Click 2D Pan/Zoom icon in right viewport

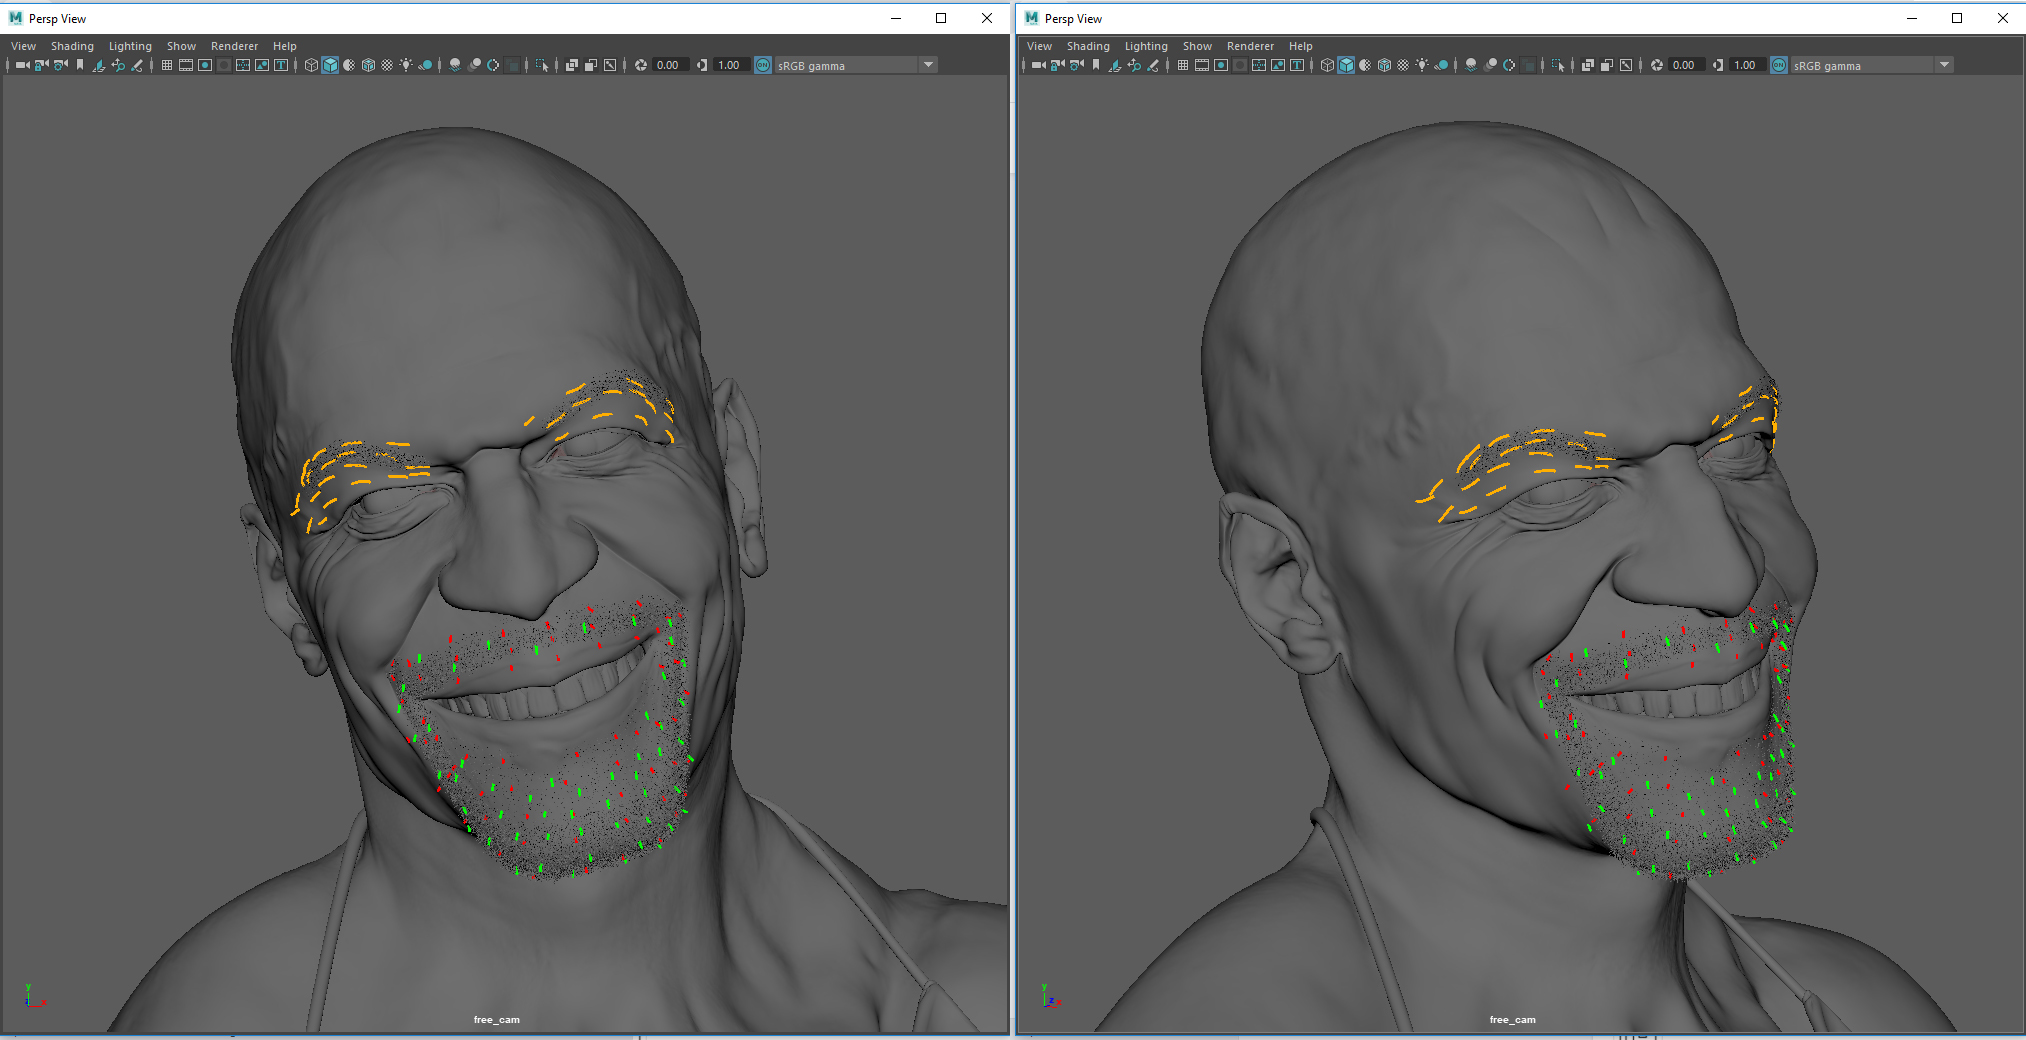(1134, 65)
